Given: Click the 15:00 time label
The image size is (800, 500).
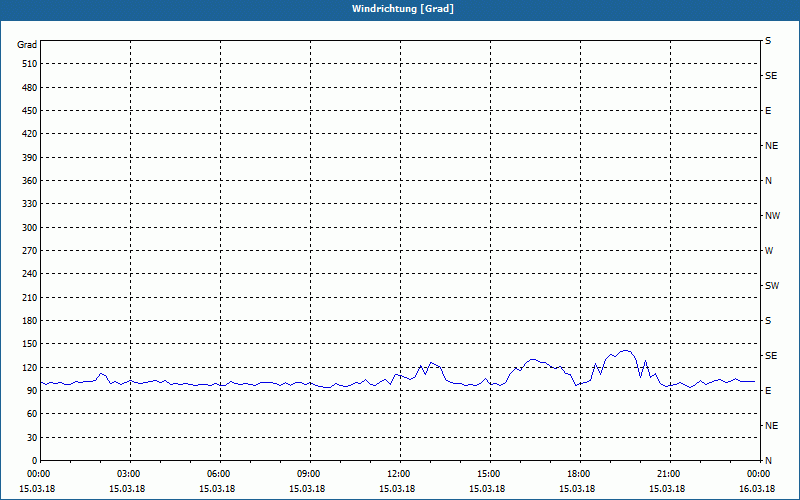Looking at the screenshot, I should [x=490, y=474].
